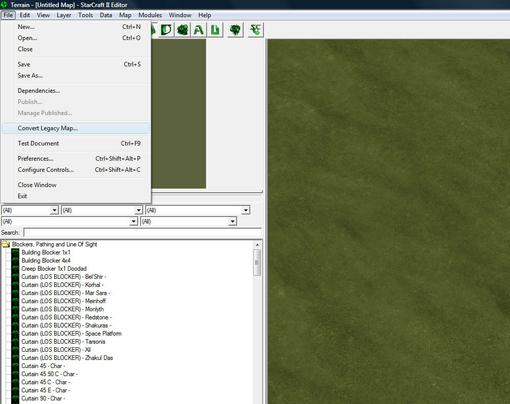Click the SC test document icon

pyautogui.click(x=255, y=30)
